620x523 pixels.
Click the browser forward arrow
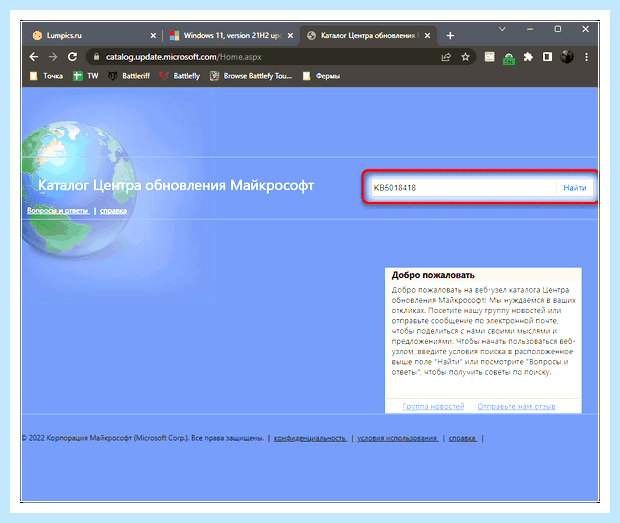click(x=53, y=57)
